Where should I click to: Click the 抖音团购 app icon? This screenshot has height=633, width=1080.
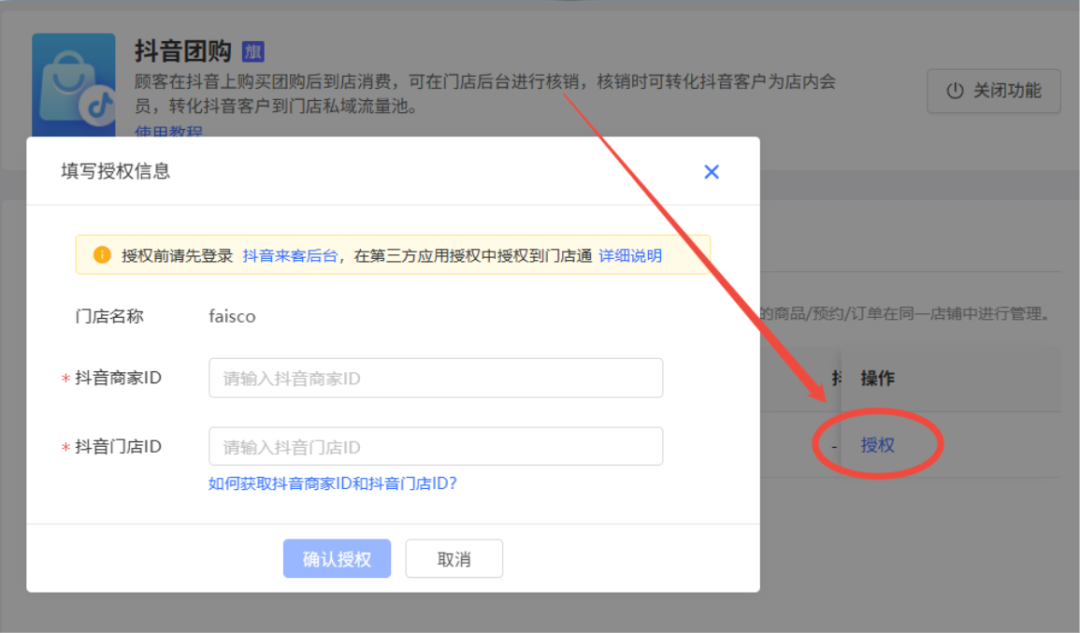pos(74,85)
